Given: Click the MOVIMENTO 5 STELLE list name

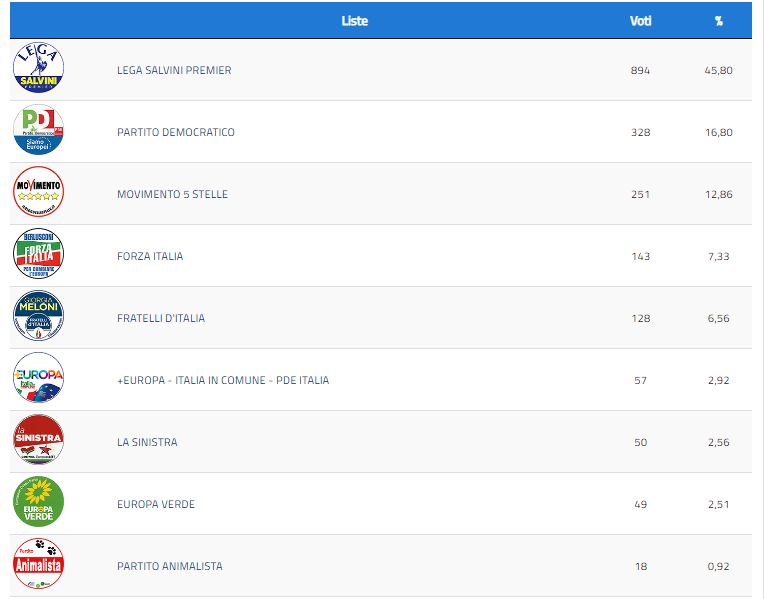Looking at the screenshot, I should (x=172, y=194).
